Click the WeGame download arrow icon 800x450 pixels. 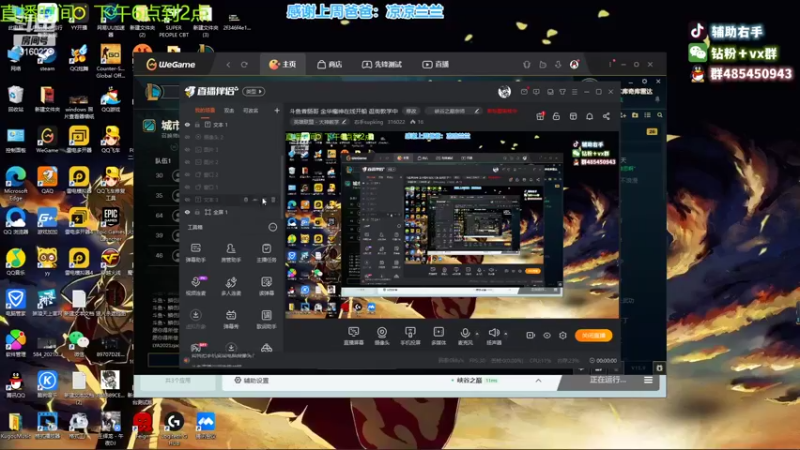[558, 64]
